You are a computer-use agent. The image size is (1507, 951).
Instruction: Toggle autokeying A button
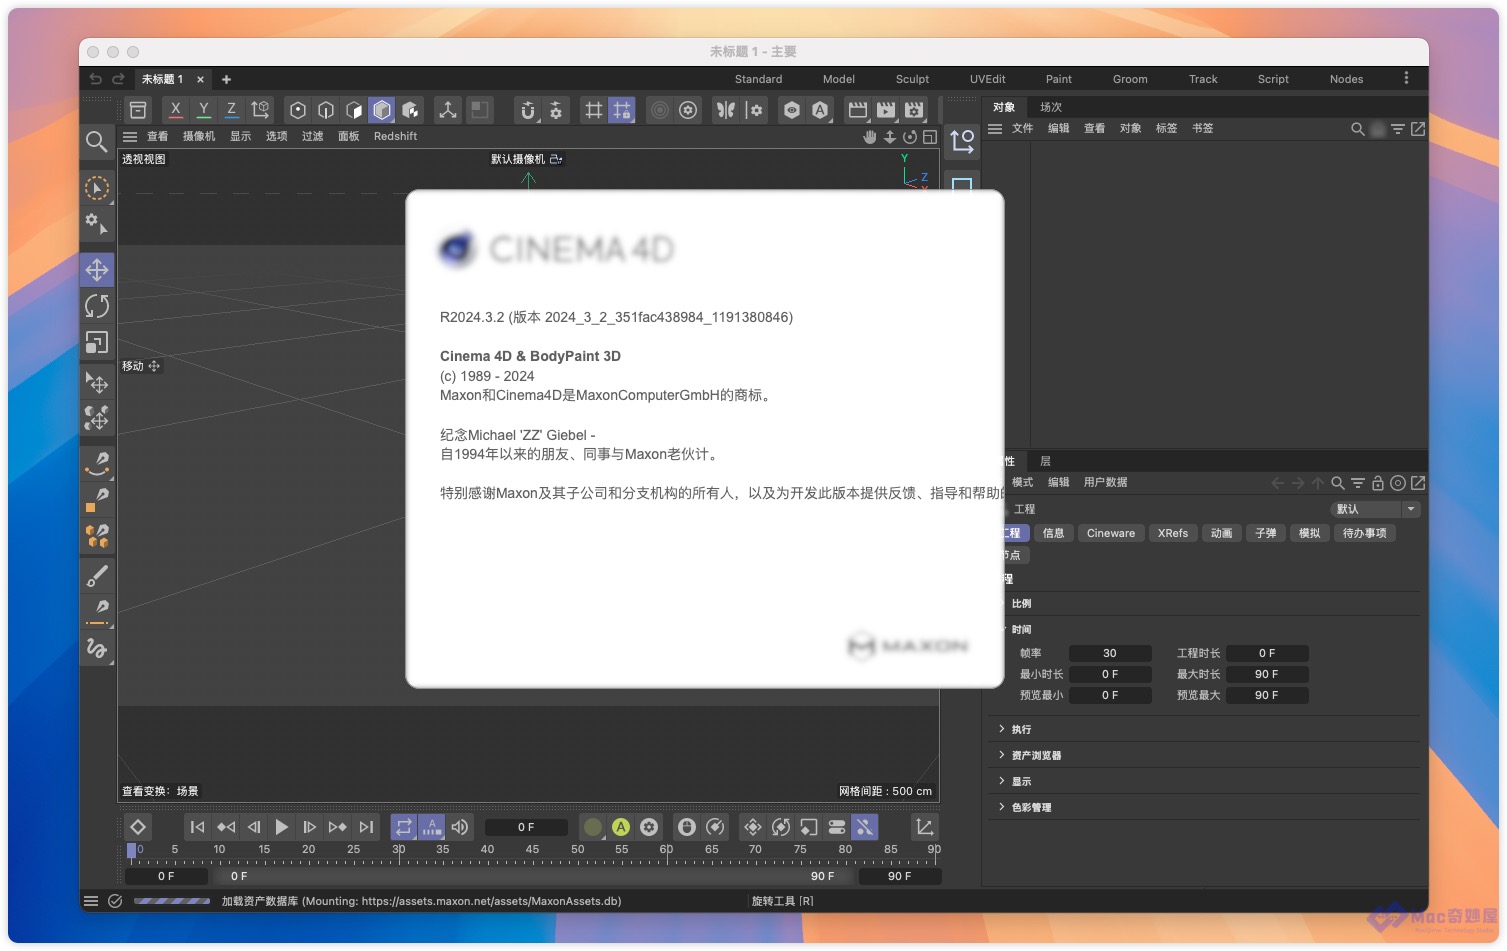621,827
